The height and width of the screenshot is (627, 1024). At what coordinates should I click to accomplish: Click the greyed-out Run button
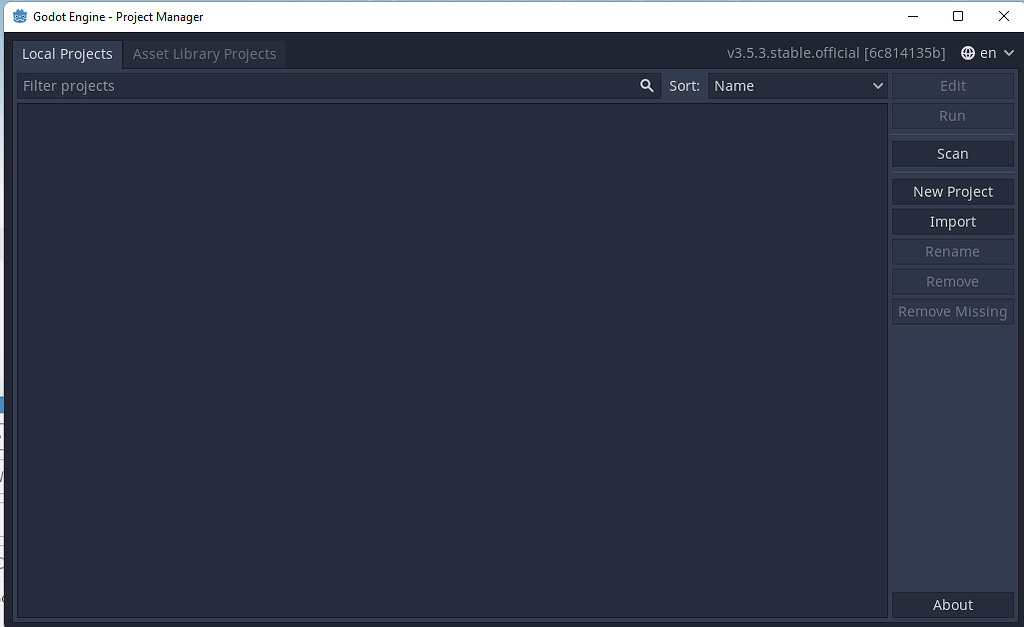[x=953, y=116]
